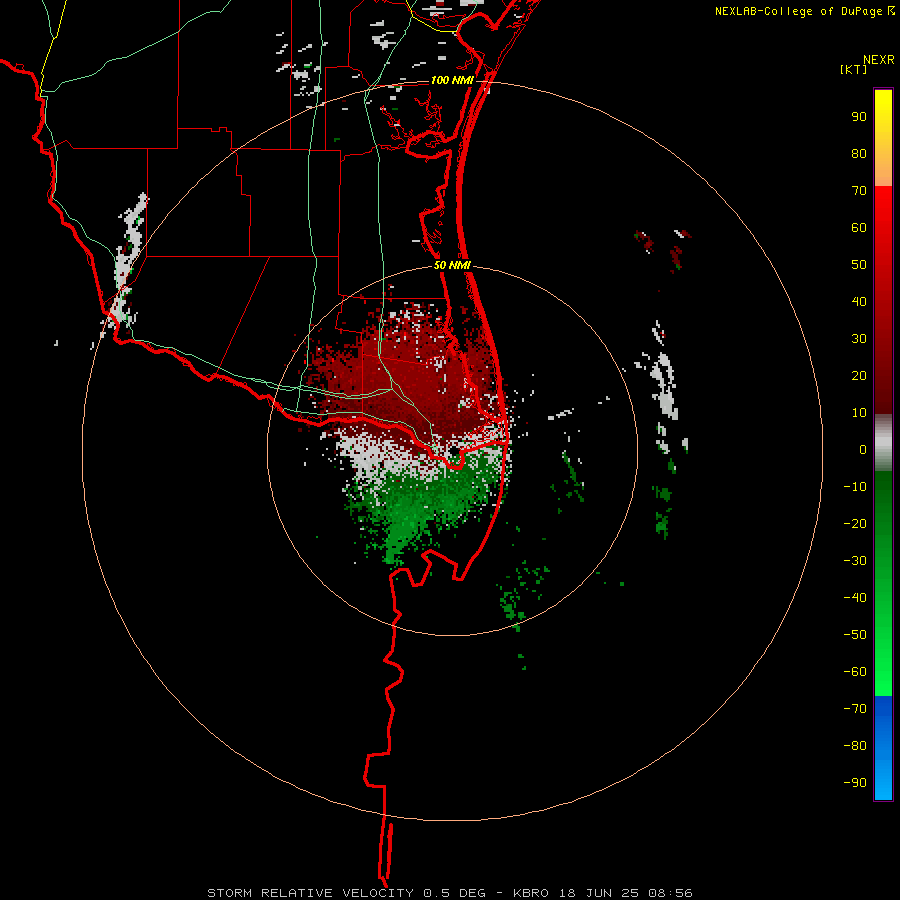Click the 08:56 timestamp
The height and width of the screenshot is (900, 900).
pyautogui.click(x=670, y=893)
